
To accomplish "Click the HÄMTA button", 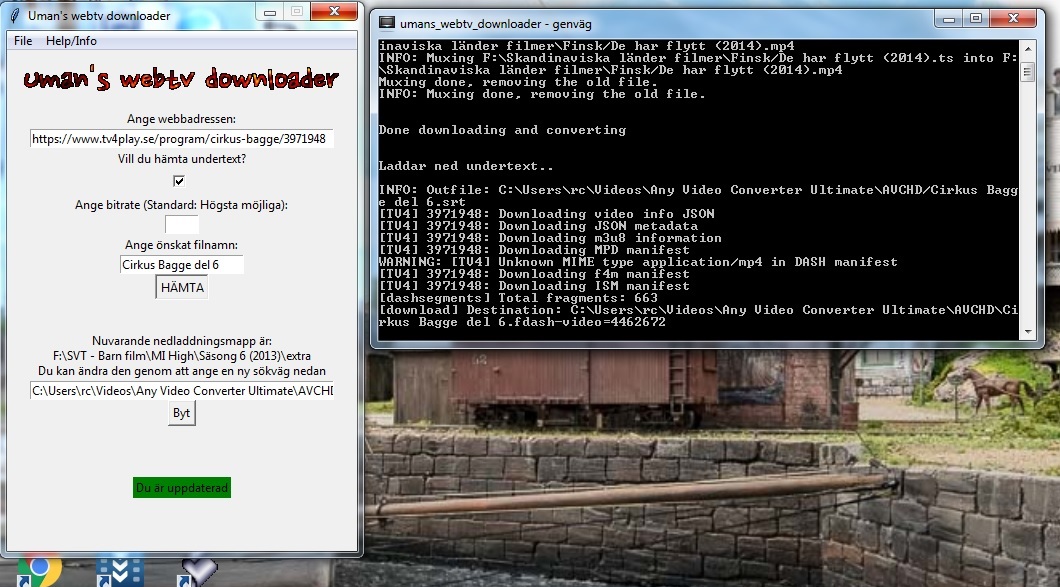I will (182, 287).
